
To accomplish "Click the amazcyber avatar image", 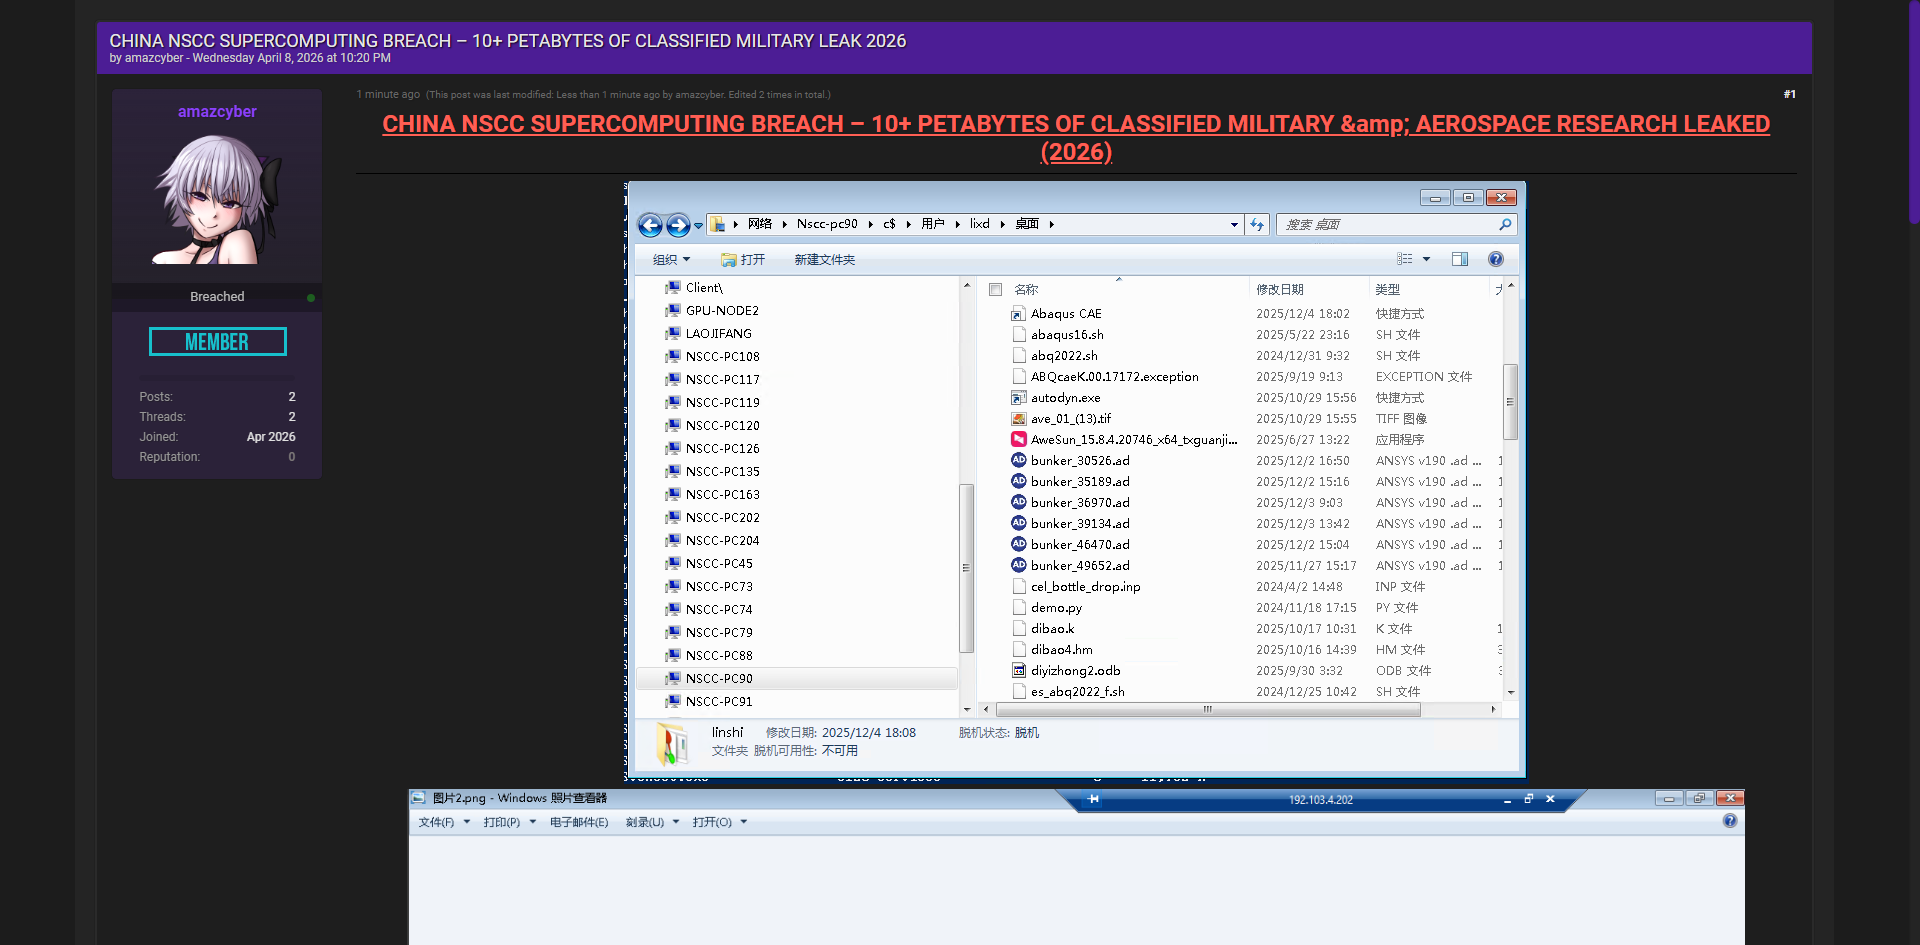I will coord(217,200).
